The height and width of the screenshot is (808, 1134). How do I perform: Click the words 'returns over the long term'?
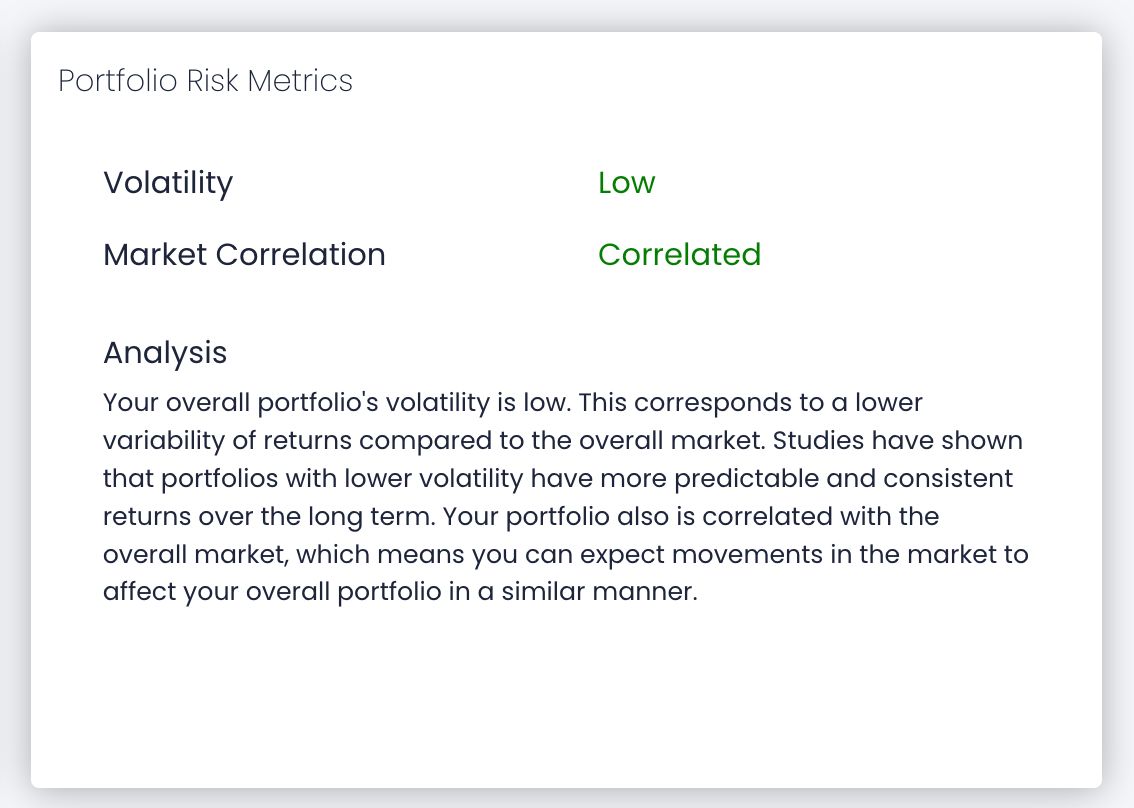[269, 516]
